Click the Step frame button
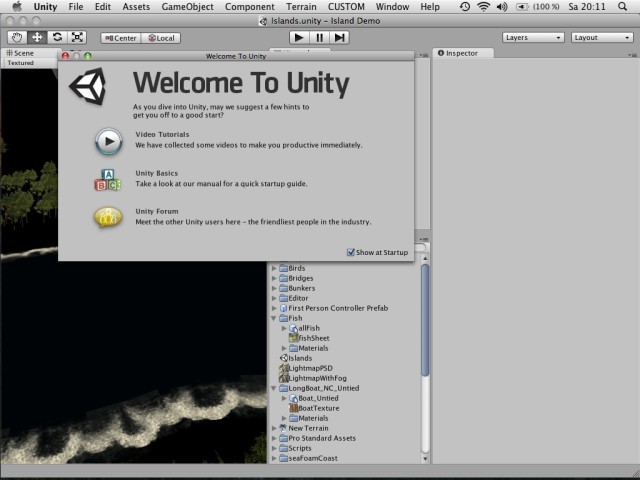Image resolution: width=640 pixels, height=480 pixels. (x=339, y=38)
